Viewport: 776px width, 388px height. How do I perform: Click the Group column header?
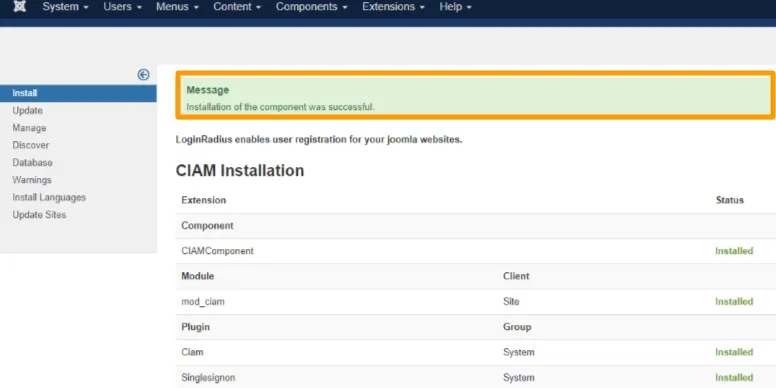pyautogui.click(x=517, y=327)
